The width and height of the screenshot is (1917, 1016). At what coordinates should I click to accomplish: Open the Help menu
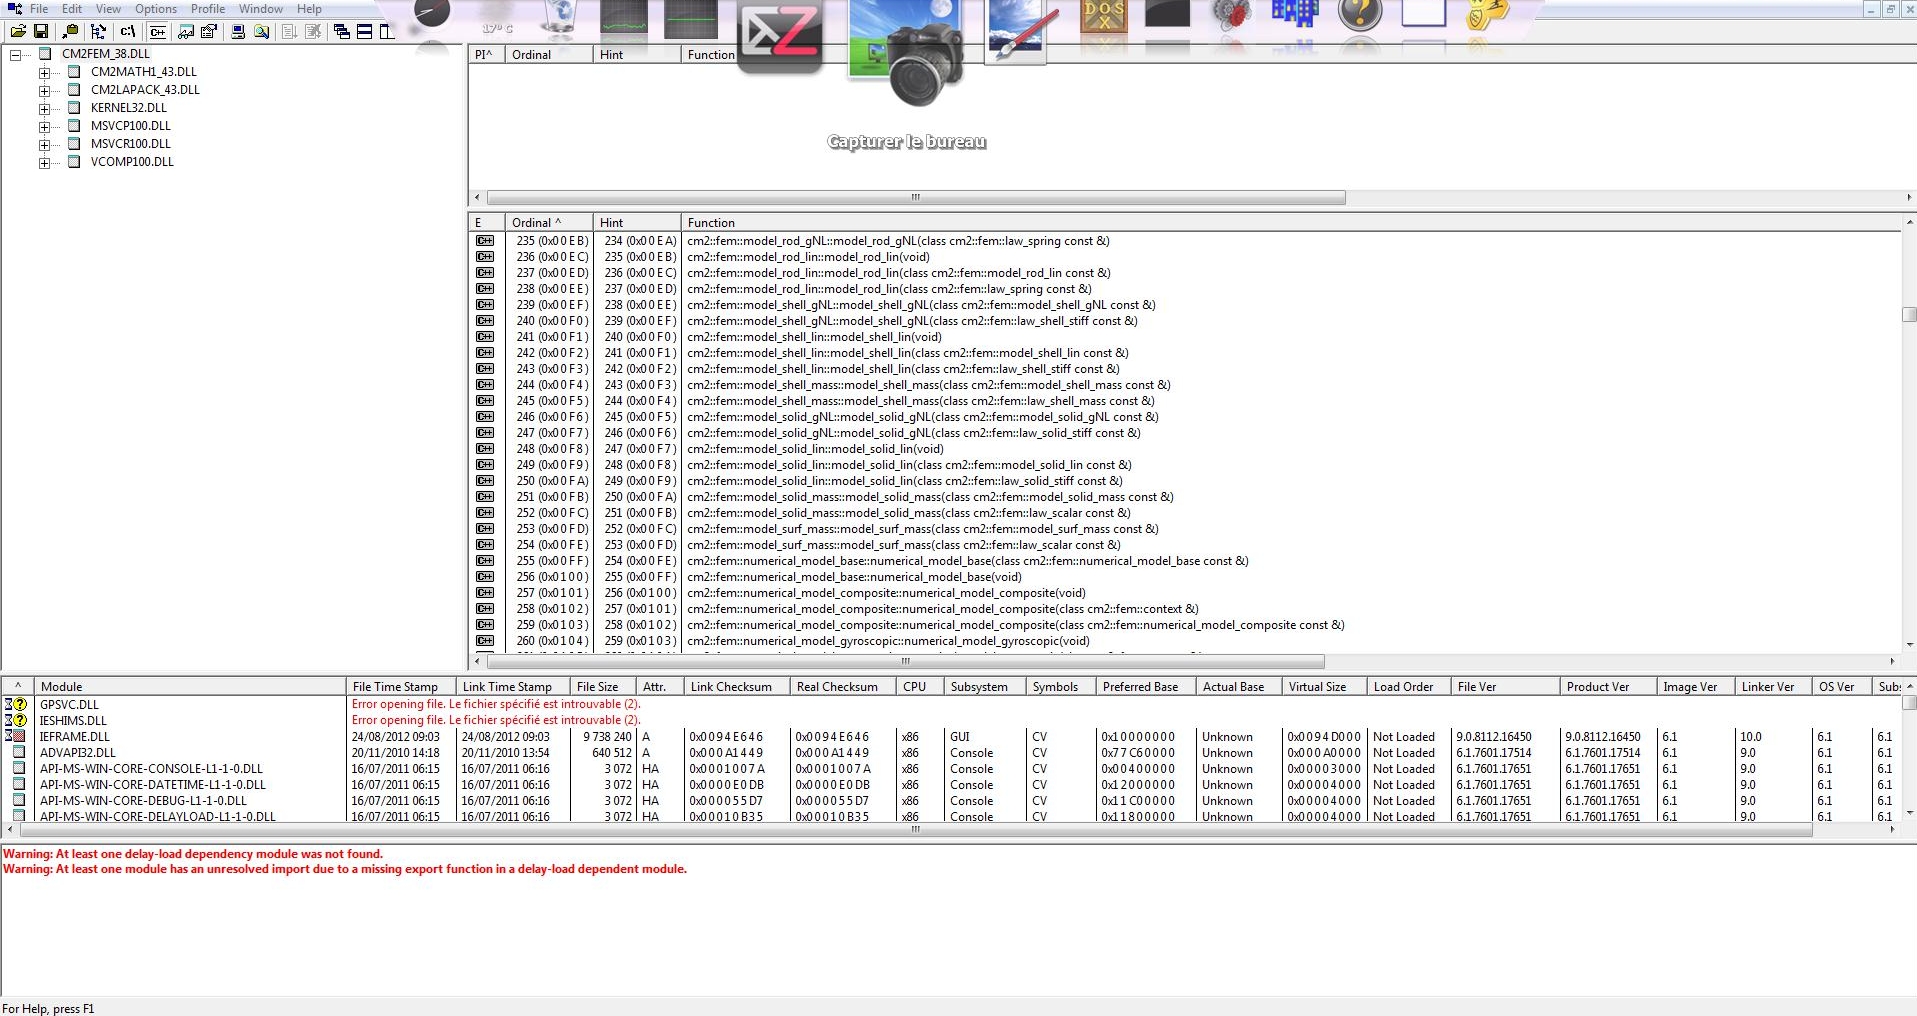pos(309,9)
